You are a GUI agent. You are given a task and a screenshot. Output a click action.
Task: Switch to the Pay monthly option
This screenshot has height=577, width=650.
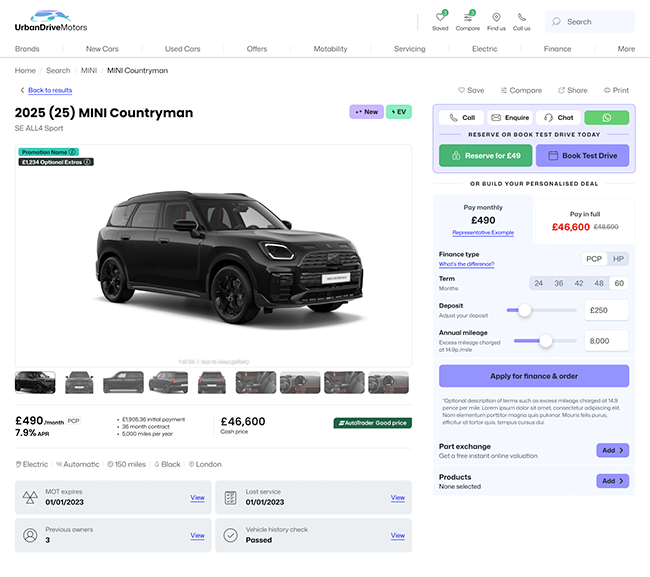[x=483, y=220]
